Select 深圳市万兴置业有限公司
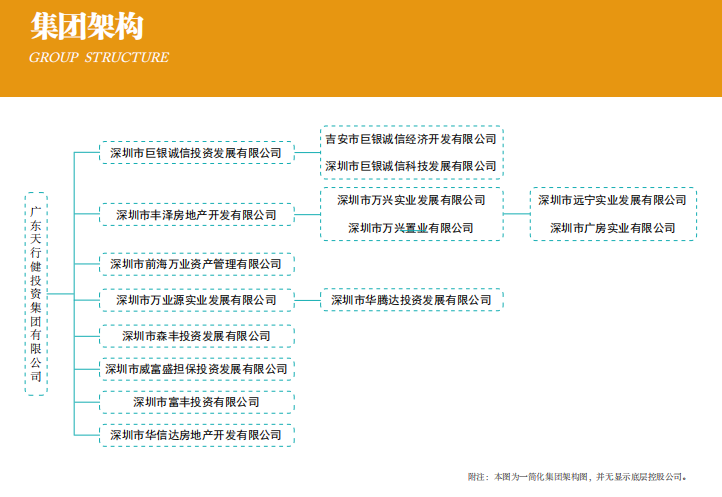 pyautogui.click(x=411, y=228)
